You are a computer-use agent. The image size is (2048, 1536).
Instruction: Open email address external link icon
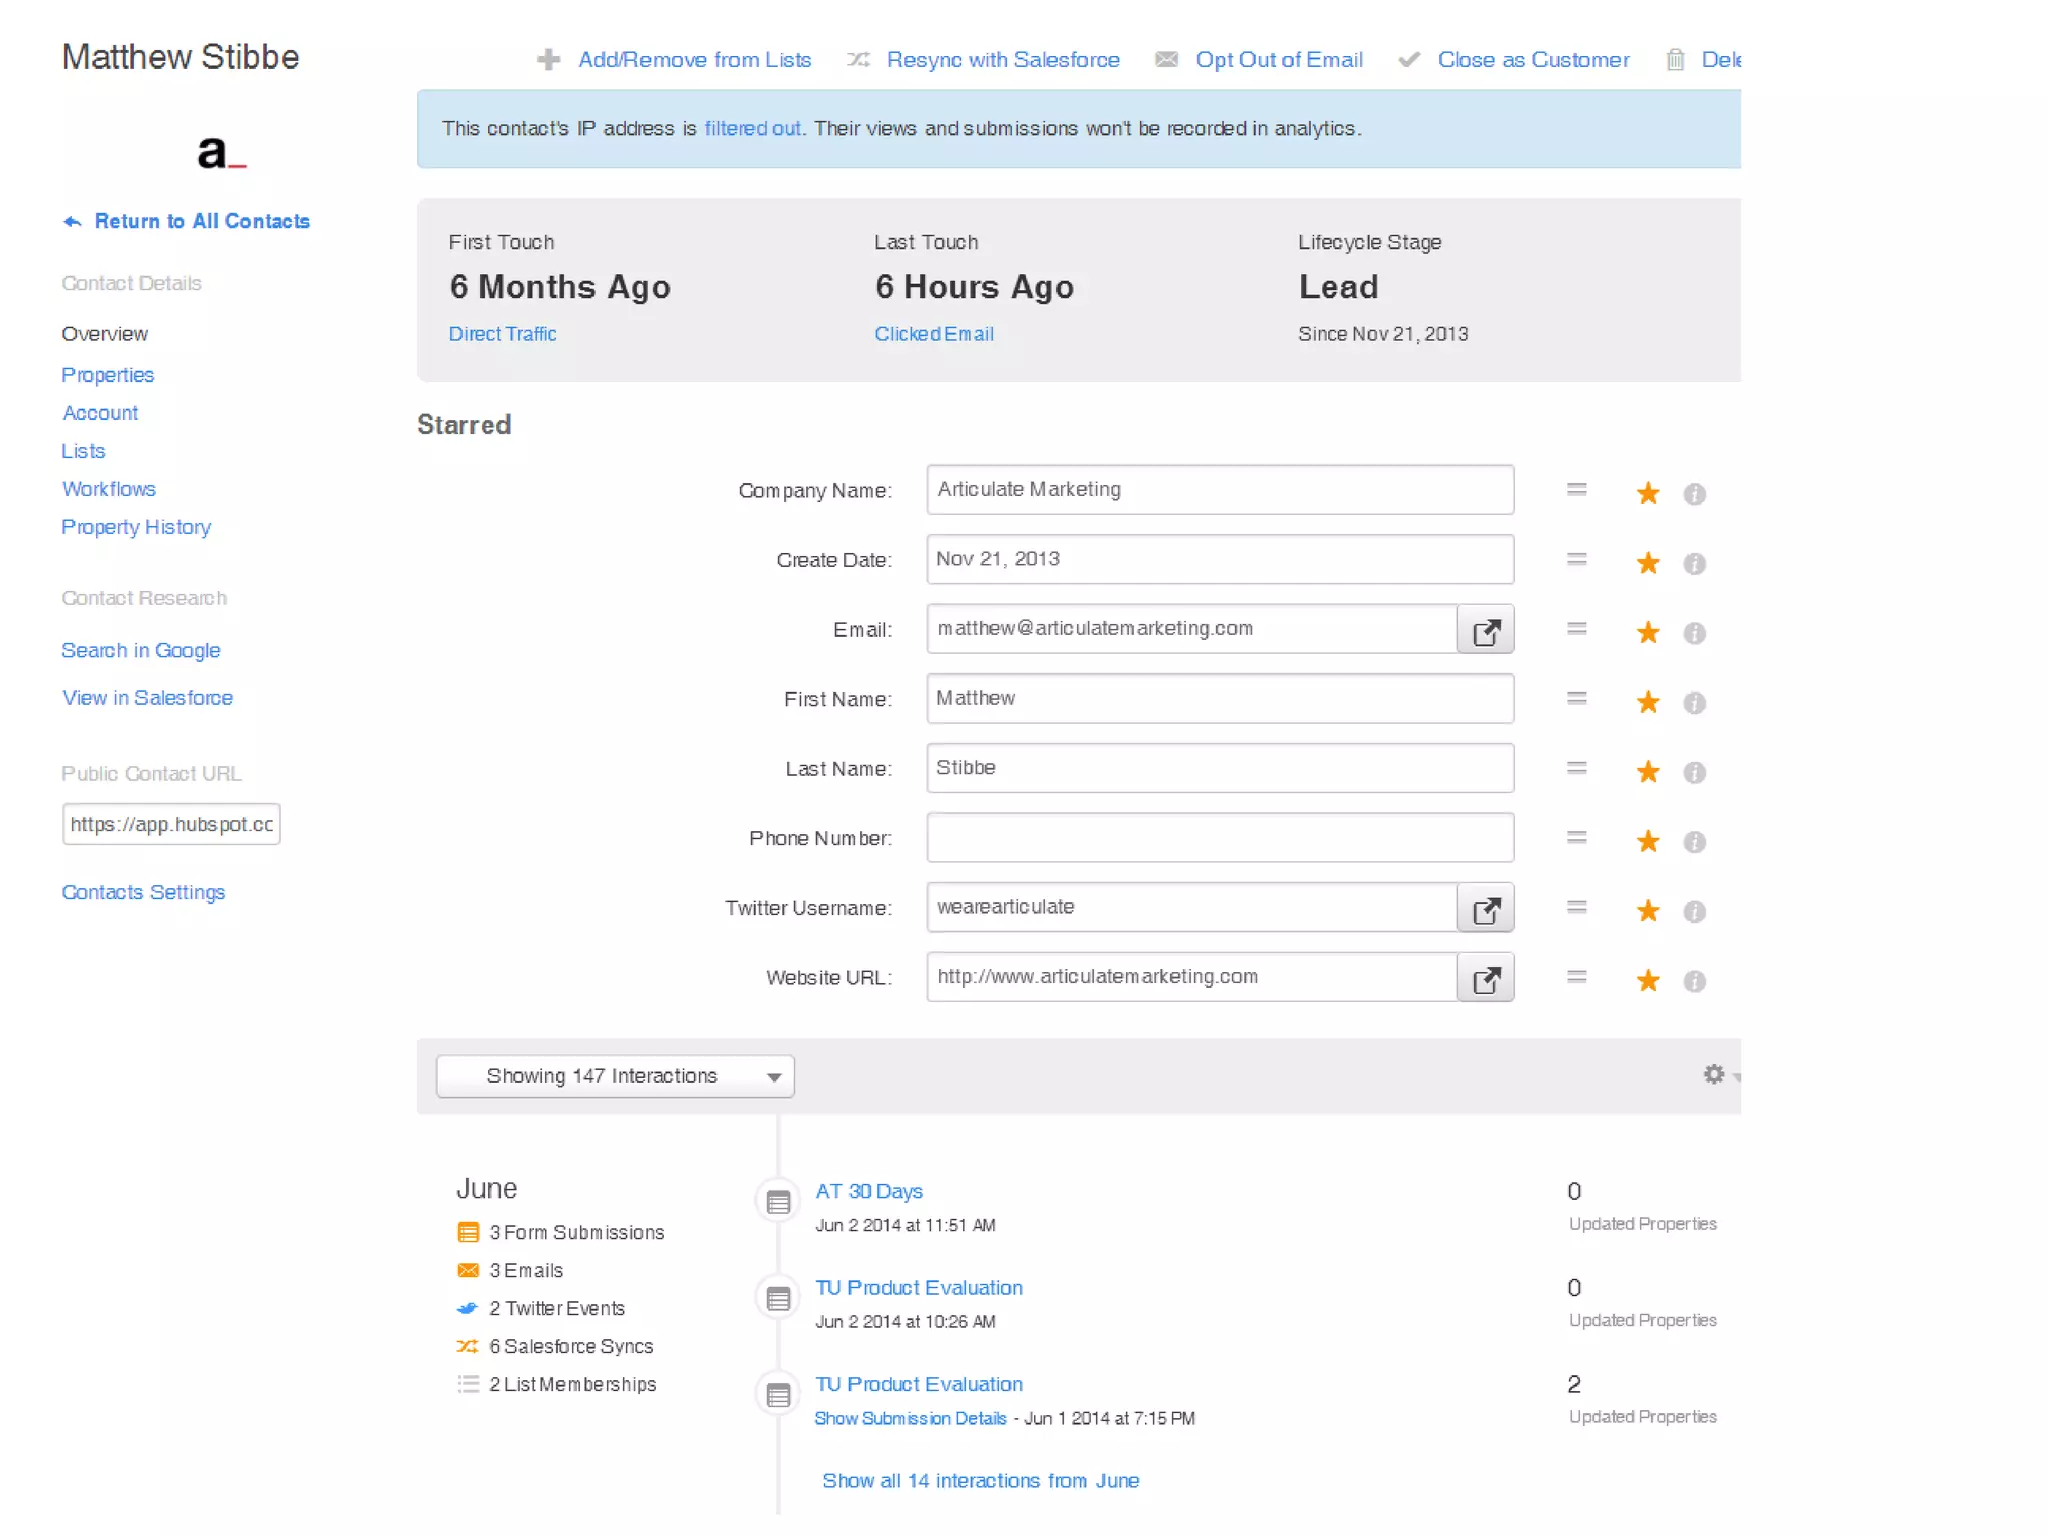point(1485,630)
